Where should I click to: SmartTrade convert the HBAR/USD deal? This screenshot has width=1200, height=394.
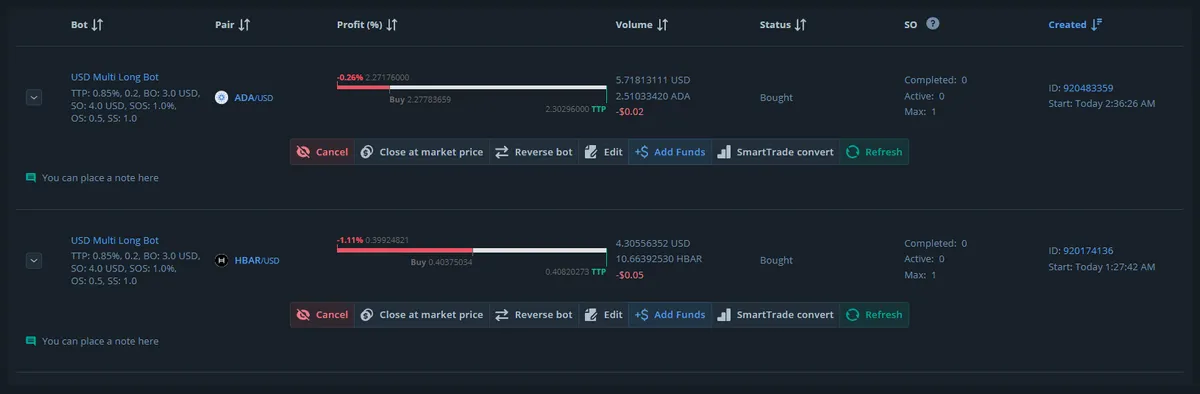[x=775, y=315]
